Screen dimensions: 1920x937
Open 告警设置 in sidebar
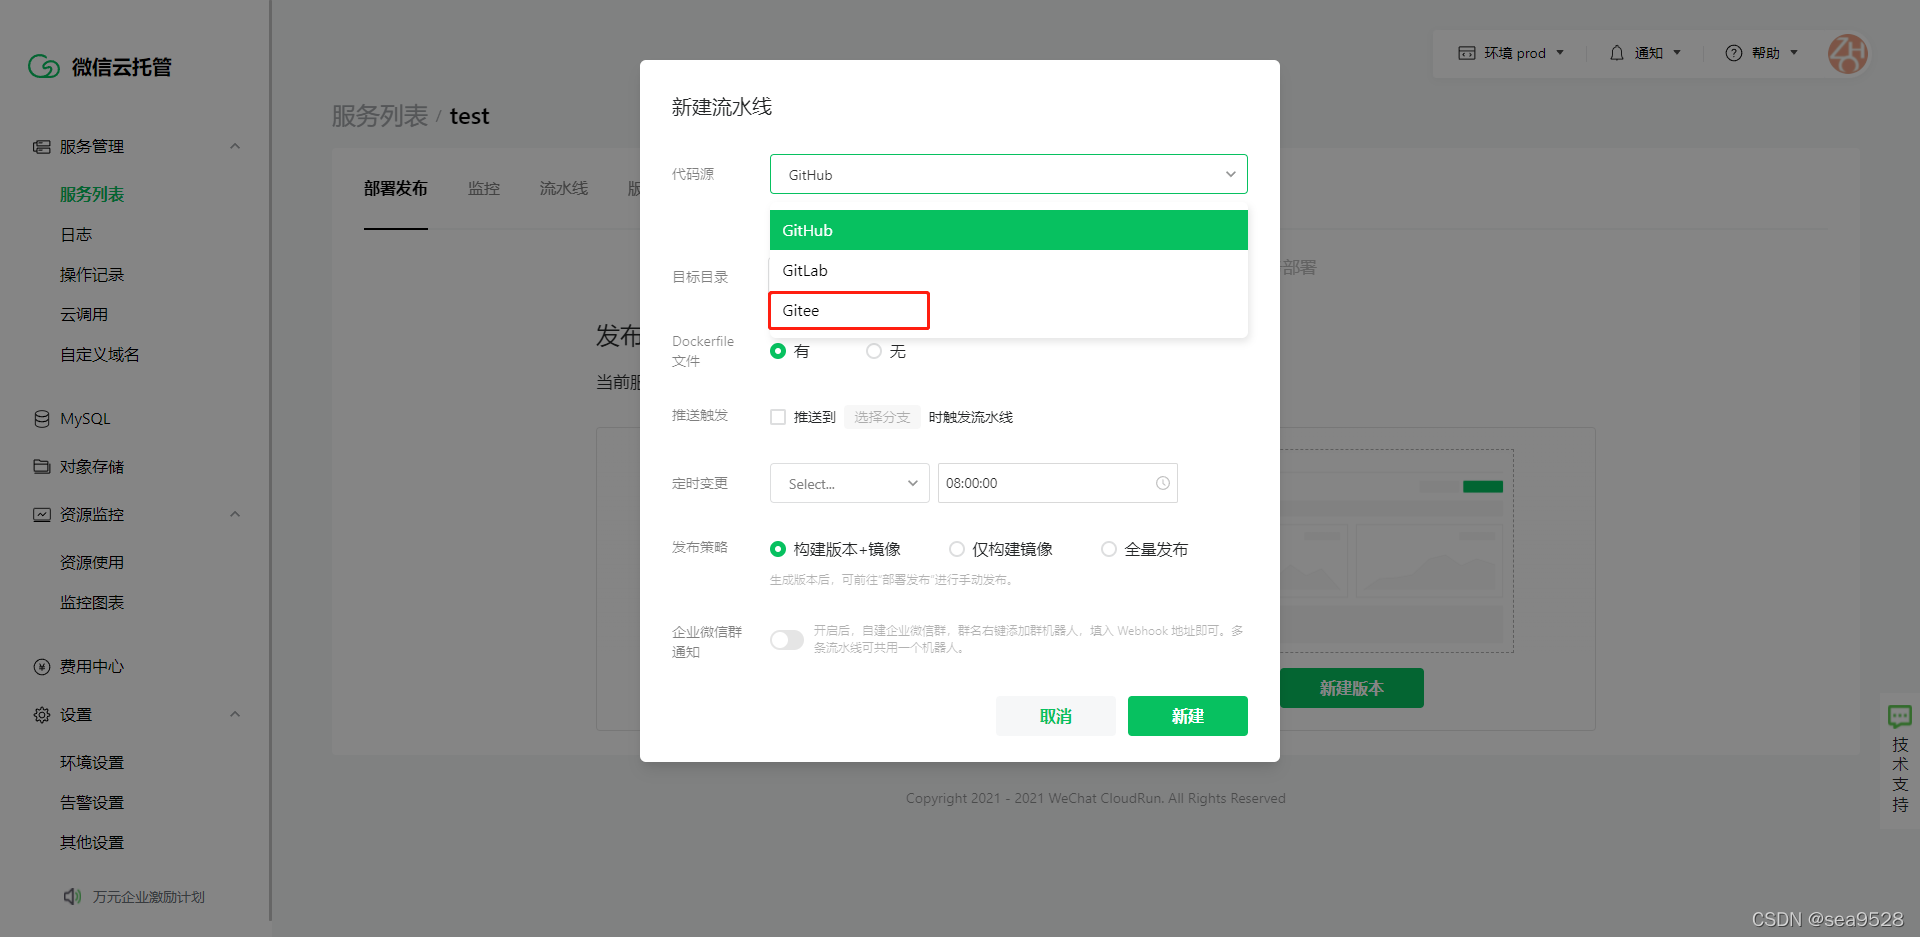(x=92, y=802)
